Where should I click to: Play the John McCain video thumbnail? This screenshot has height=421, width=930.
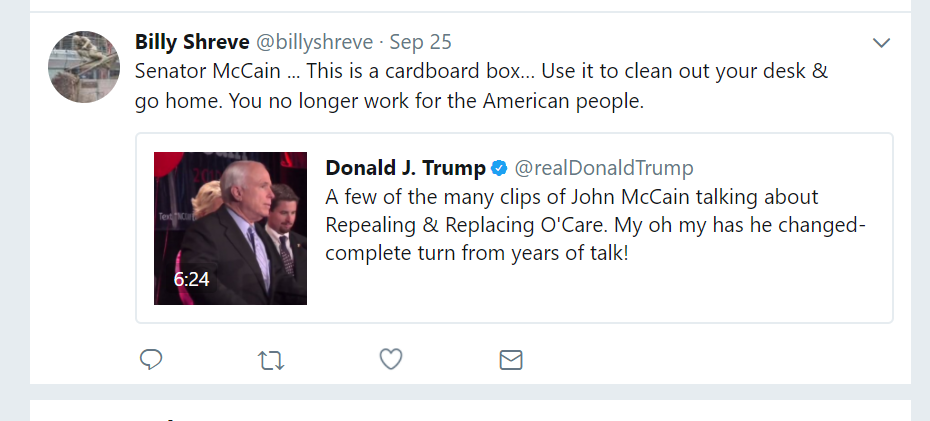(x=230, y=228)
